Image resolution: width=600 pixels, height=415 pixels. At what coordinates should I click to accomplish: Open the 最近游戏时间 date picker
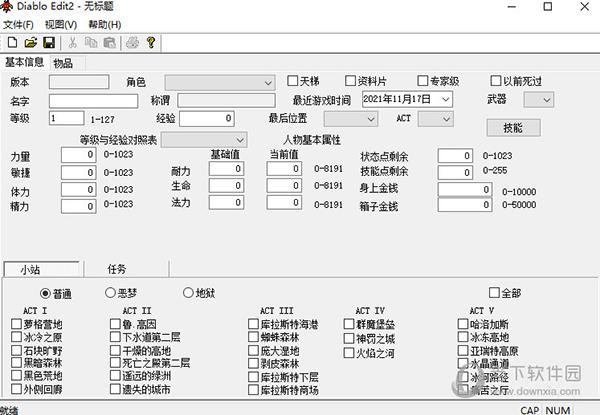coord(445,100)
